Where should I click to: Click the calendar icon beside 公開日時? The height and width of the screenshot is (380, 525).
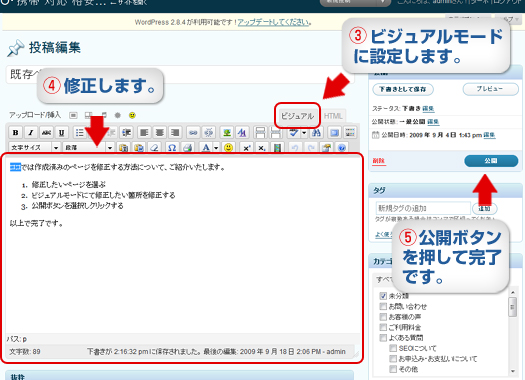coord(376,135)
